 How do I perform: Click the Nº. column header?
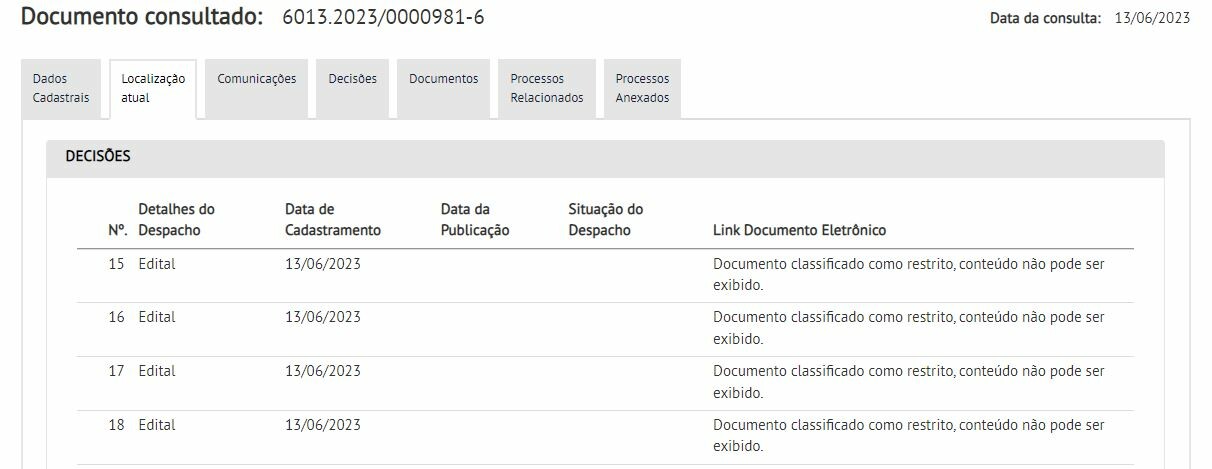tap(117, 231)
